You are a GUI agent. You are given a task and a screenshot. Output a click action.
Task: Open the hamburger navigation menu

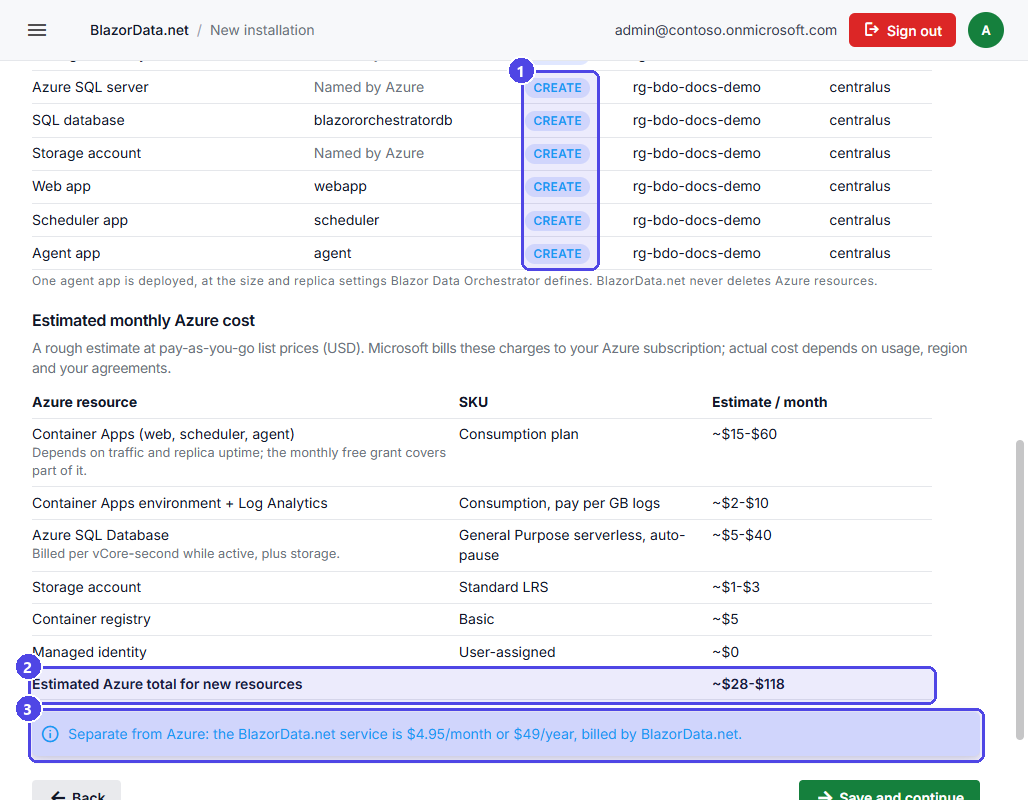click(x=37, y=30)
